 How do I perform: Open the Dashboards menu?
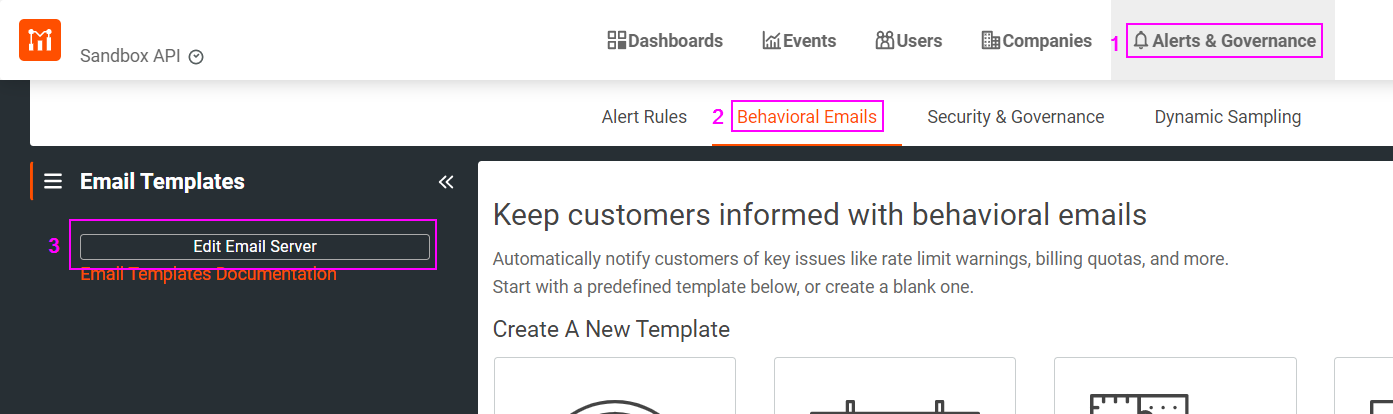click(x=665, y=41)
